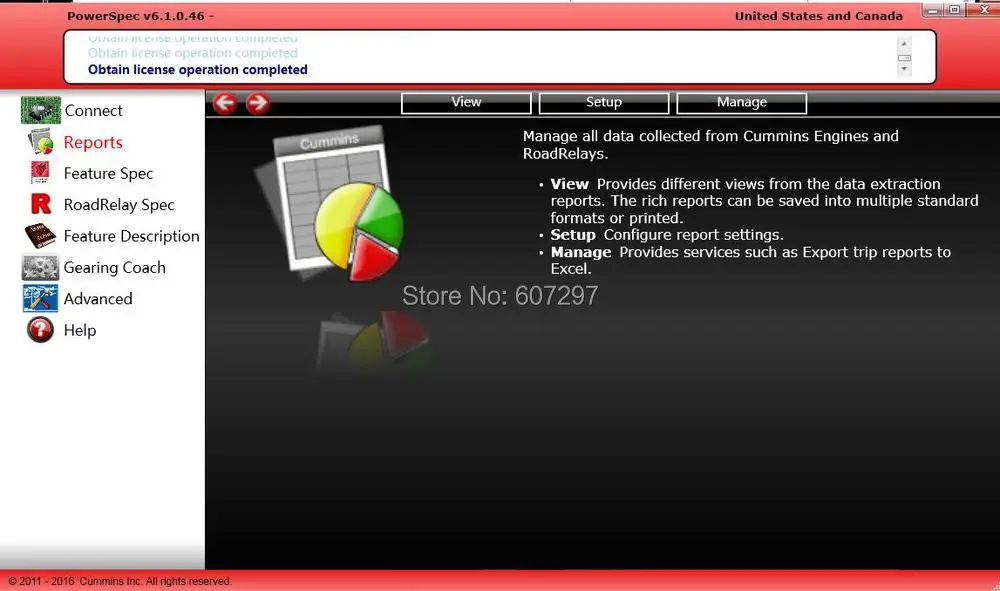Click the message log scroll down arrow
The width and height of the screenshot is (1000, 591).
click(904, 69)
